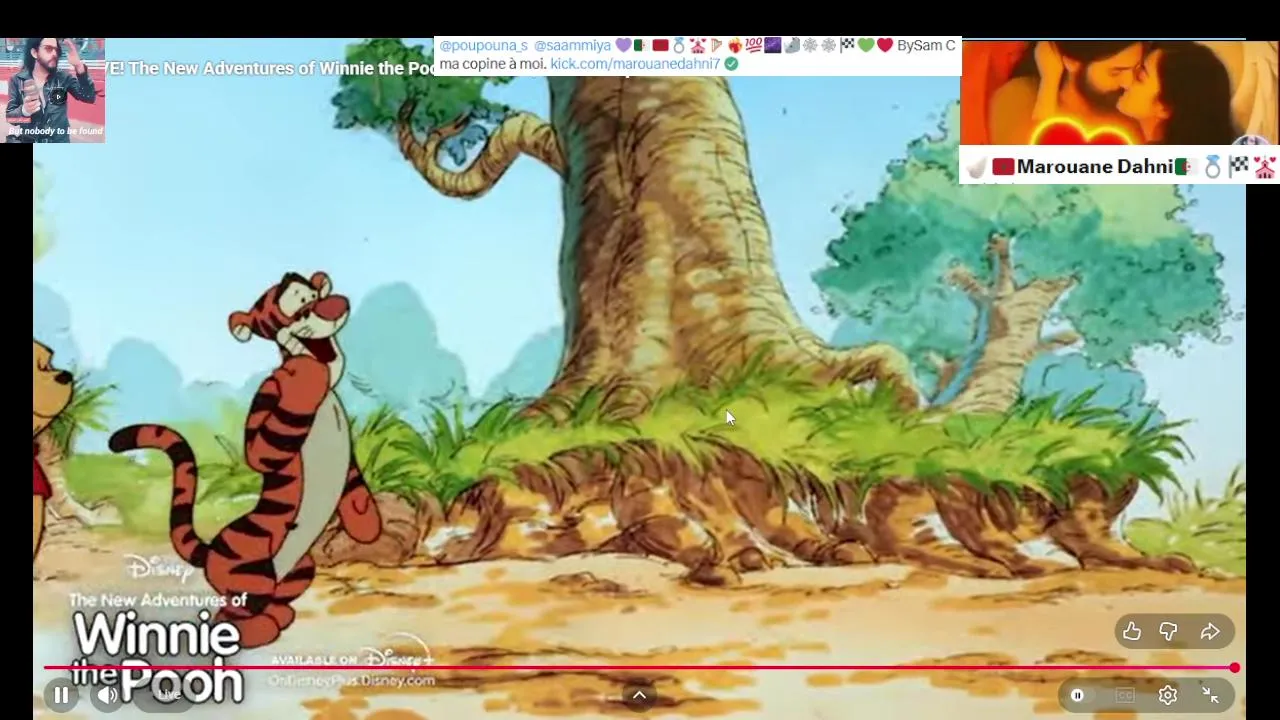Open video settings gear
The image size is (1280, 720).
pos(1168,695)
